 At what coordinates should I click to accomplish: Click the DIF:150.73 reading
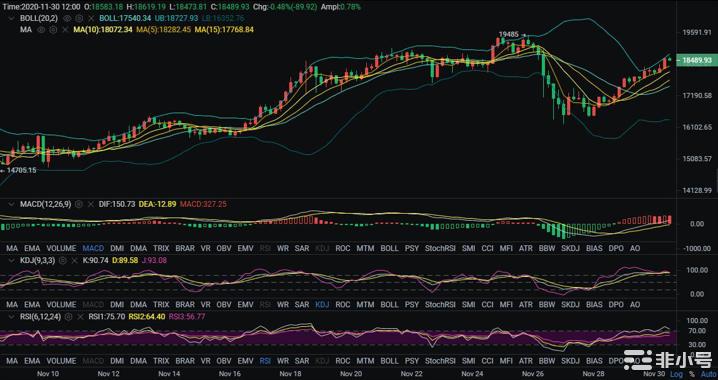tap(117, 204)
